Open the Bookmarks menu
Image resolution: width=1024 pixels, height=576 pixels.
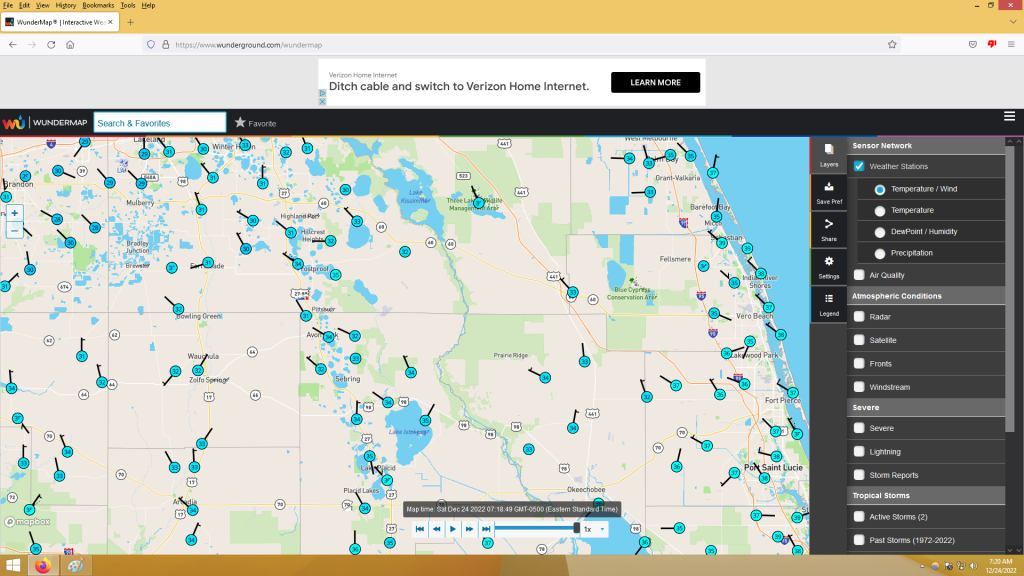(x=98, y=5)
